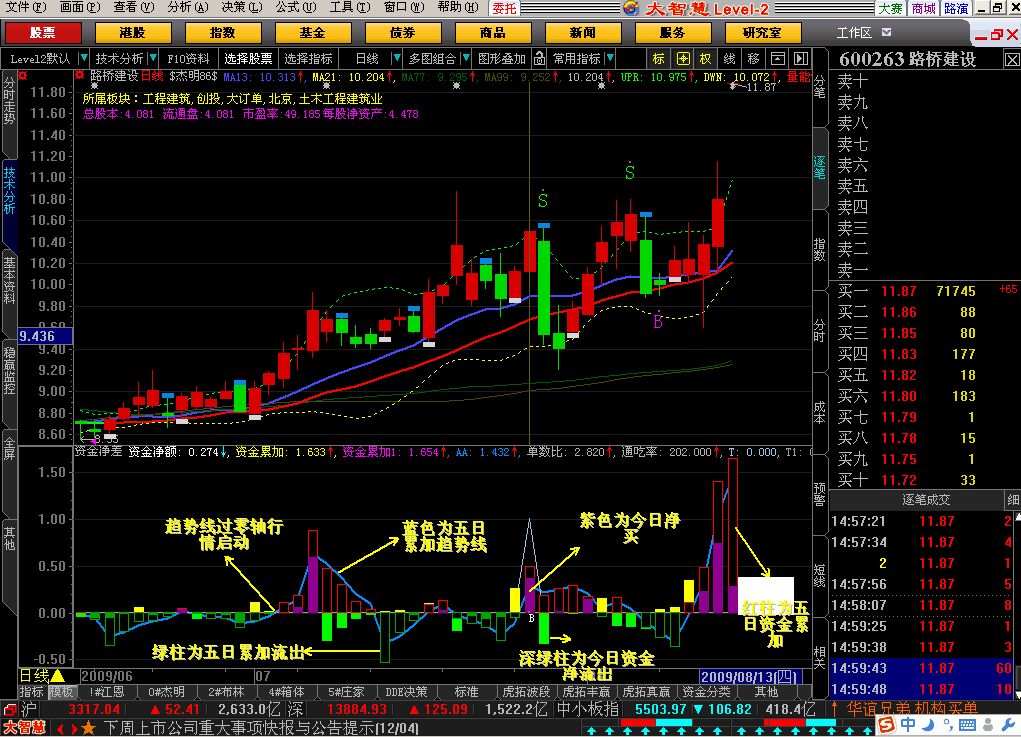Open the 文件 menu
1021x737 pixels.
pyautogui.click(x=26, y=8)
